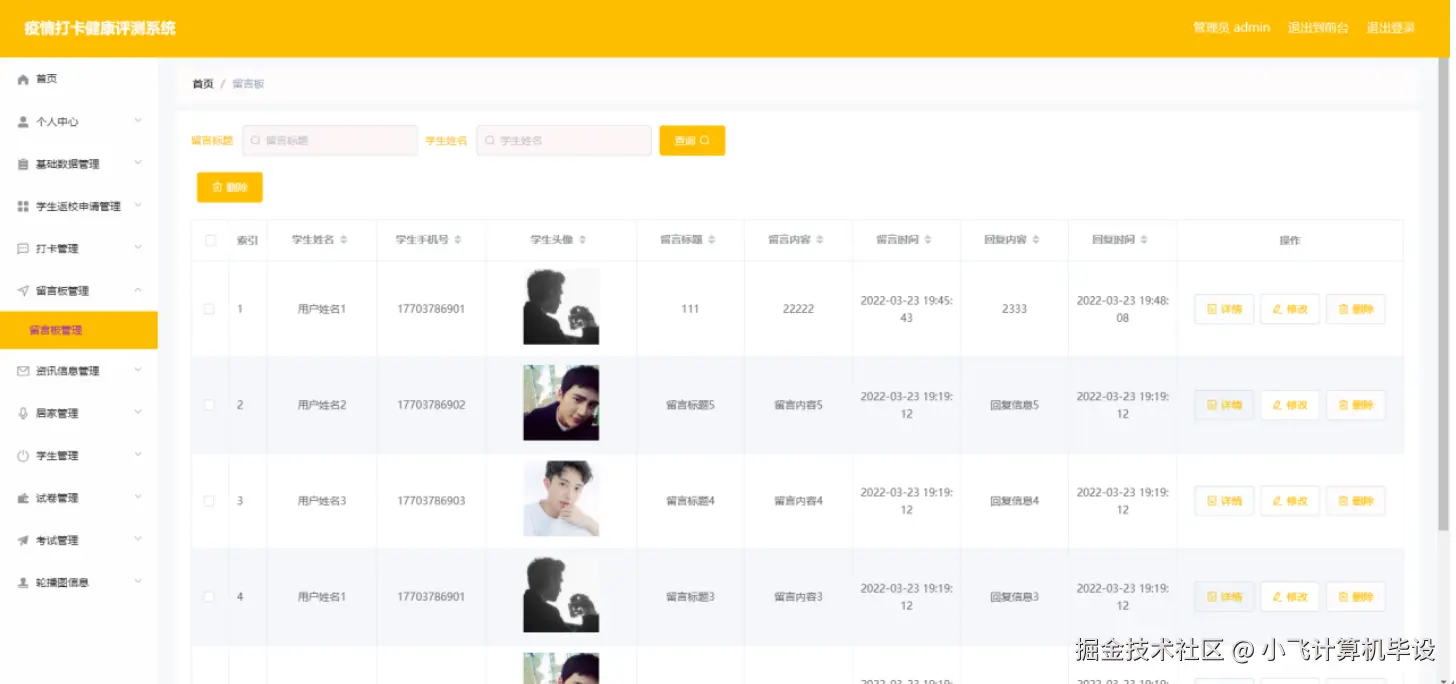Check the checkbox for row index 1
Viewport: 1456px width, 684px height.
point(209,309)
